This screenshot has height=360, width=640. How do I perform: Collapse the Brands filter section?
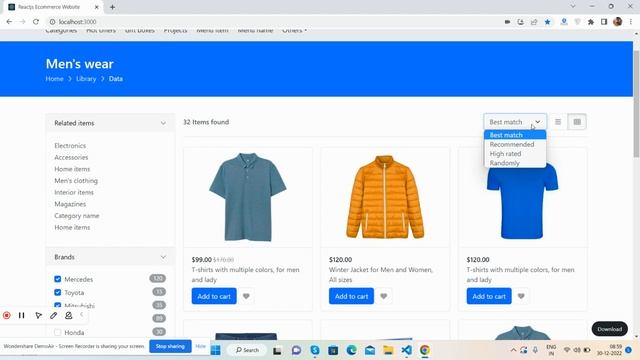pos(163,257)
